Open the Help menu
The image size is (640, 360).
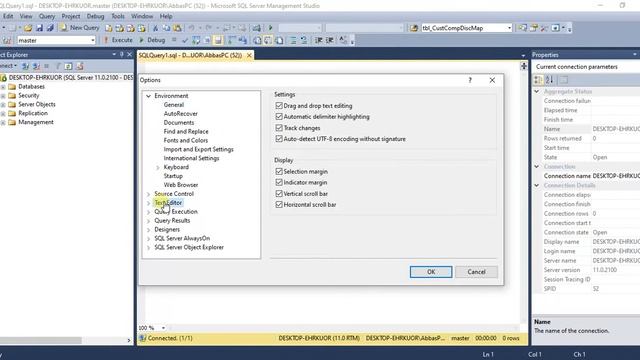point(166,16)
